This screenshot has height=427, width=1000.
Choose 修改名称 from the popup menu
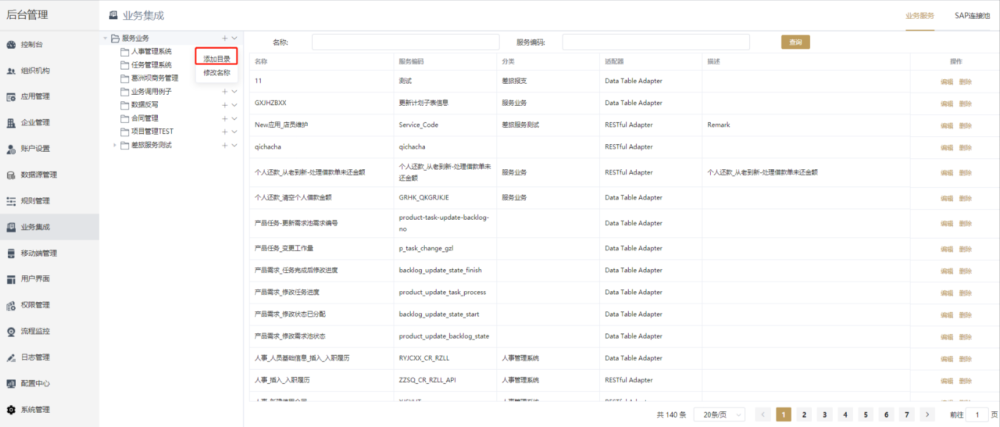pyautogui.click(x=217, y=73)
